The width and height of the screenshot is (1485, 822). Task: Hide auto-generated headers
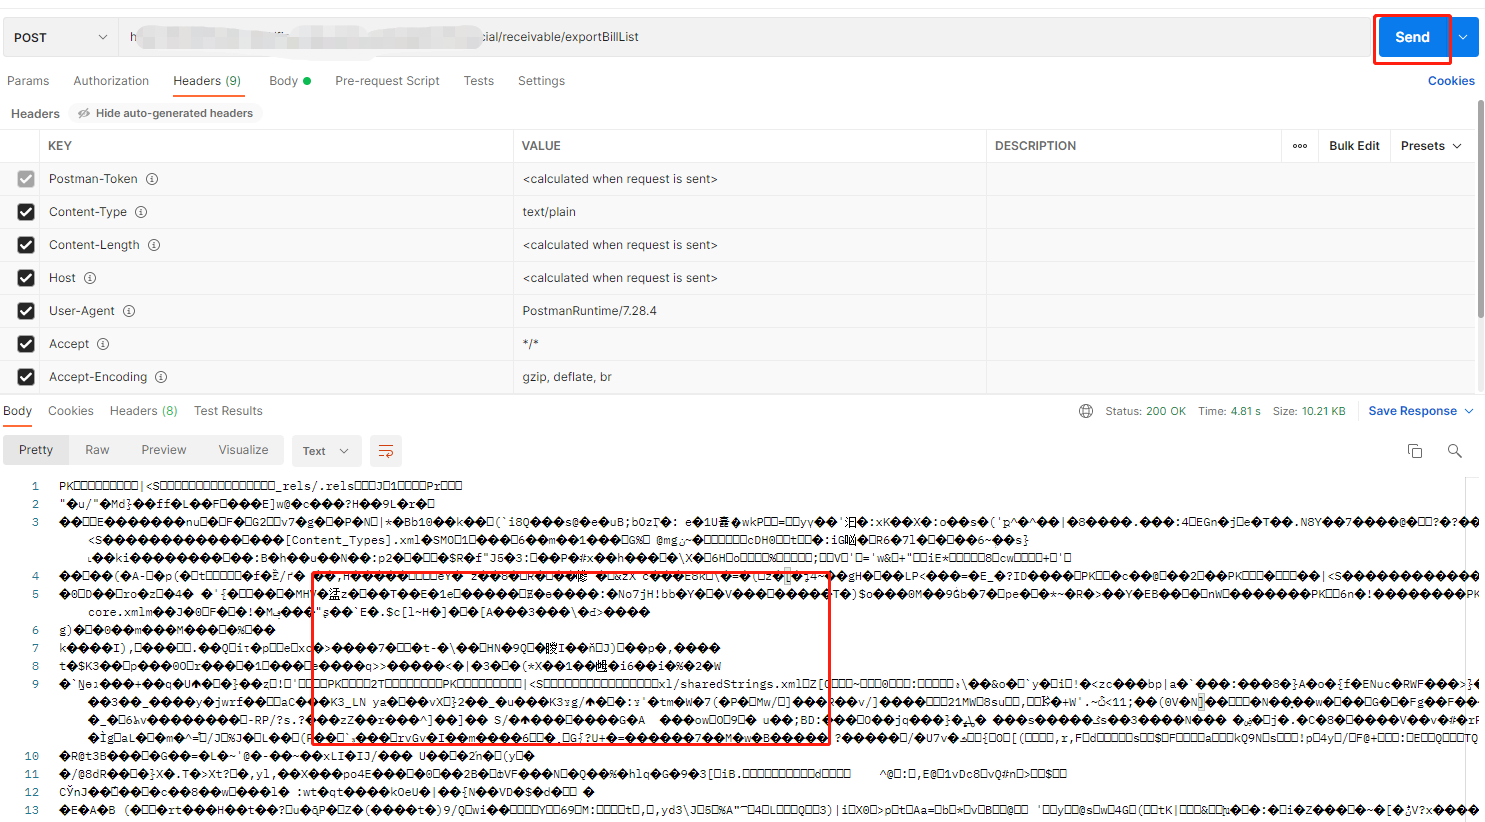tap(165, 113)
